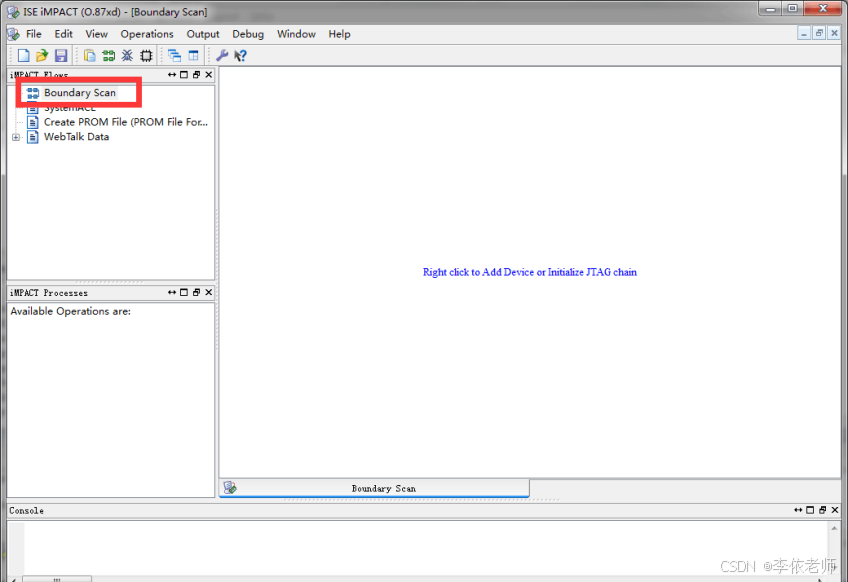Select WebTalk Data in the flows tree
This screenshot has height=582, width=848.
[76, 137]
